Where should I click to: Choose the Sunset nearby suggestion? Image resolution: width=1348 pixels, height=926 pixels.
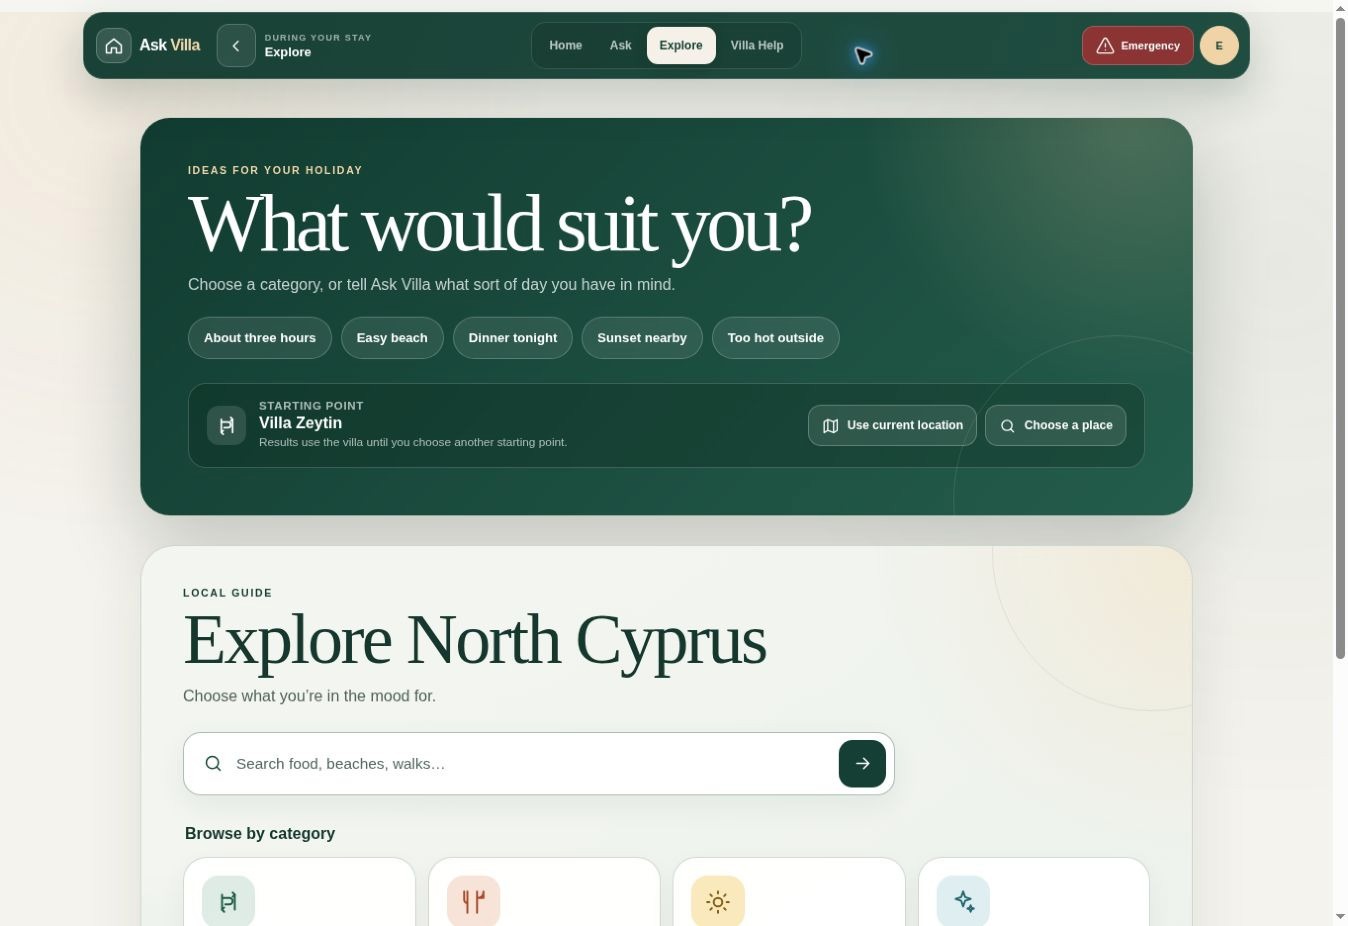pyautogui.click(x=642, y=338)
